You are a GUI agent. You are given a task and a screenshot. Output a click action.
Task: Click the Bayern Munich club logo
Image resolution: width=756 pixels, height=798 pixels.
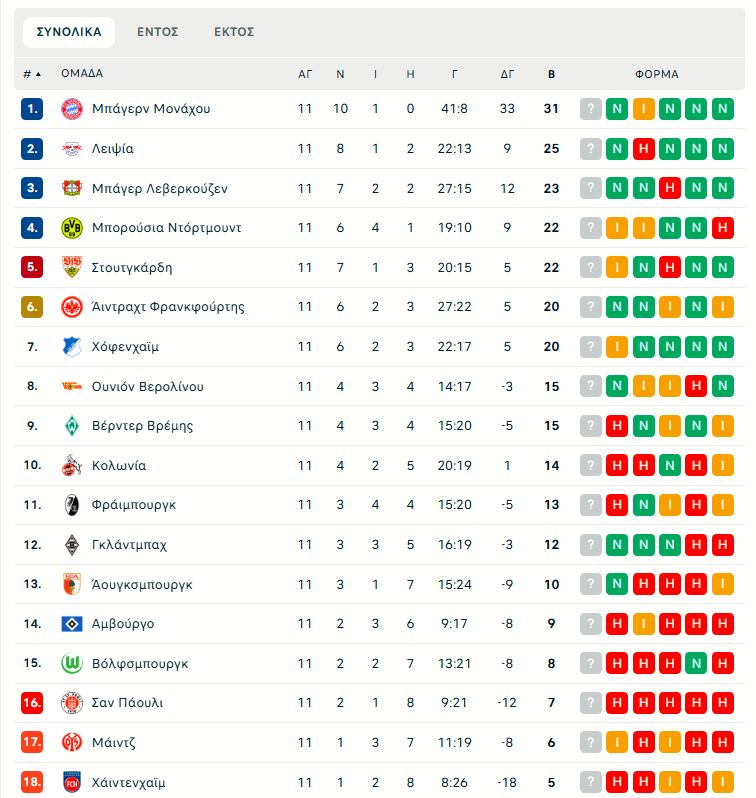point(71,108)
